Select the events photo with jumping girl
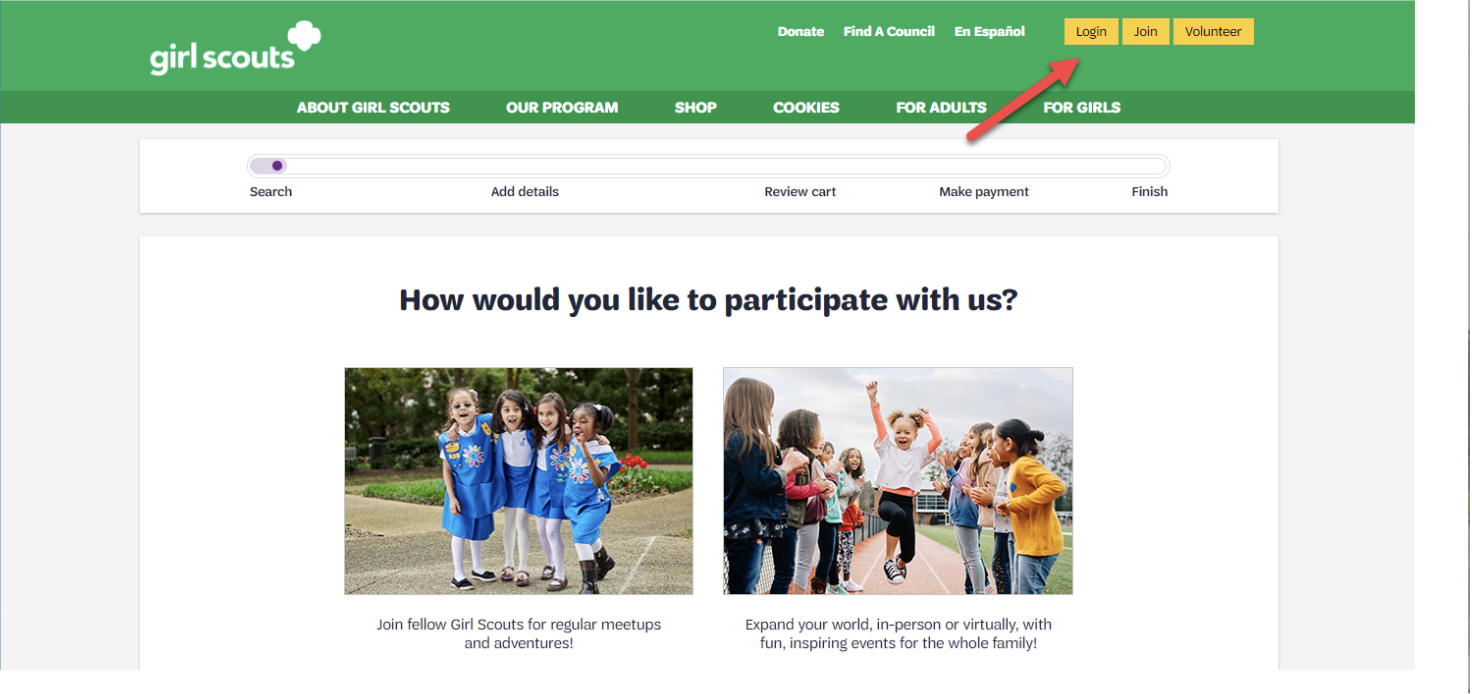The width and height of the screenshot is (1472, 694). (x=898, y=481)
